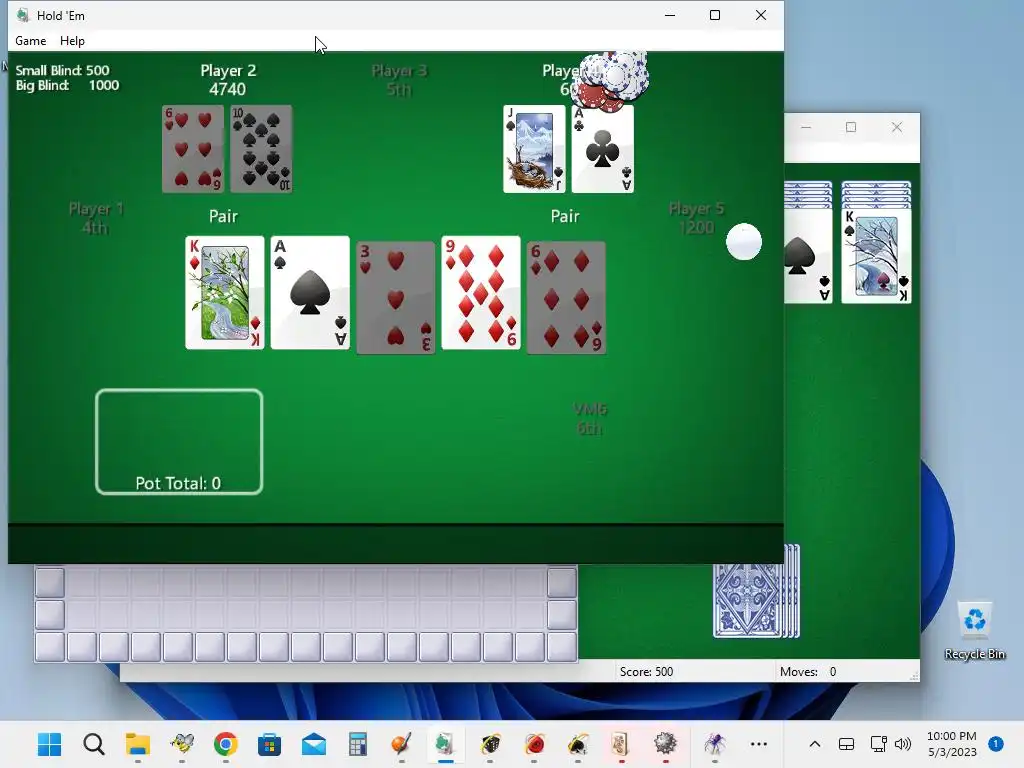Click the white dealer button disc
This screenshot has width=1024, height=768.
point(744,242)
